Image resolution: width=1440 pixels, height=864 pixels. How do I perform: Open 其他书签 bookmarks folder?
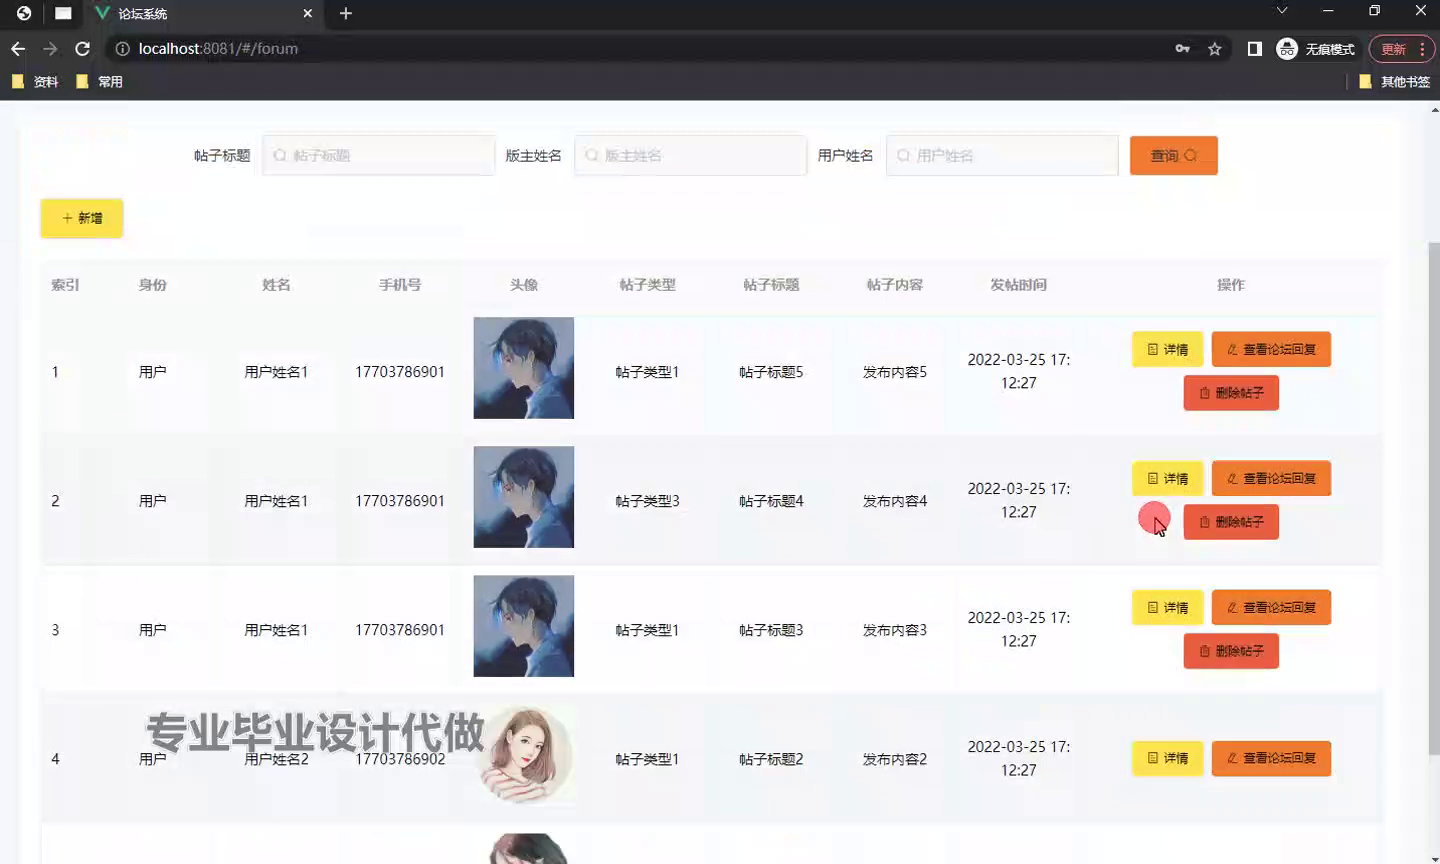pos(1394,82)
